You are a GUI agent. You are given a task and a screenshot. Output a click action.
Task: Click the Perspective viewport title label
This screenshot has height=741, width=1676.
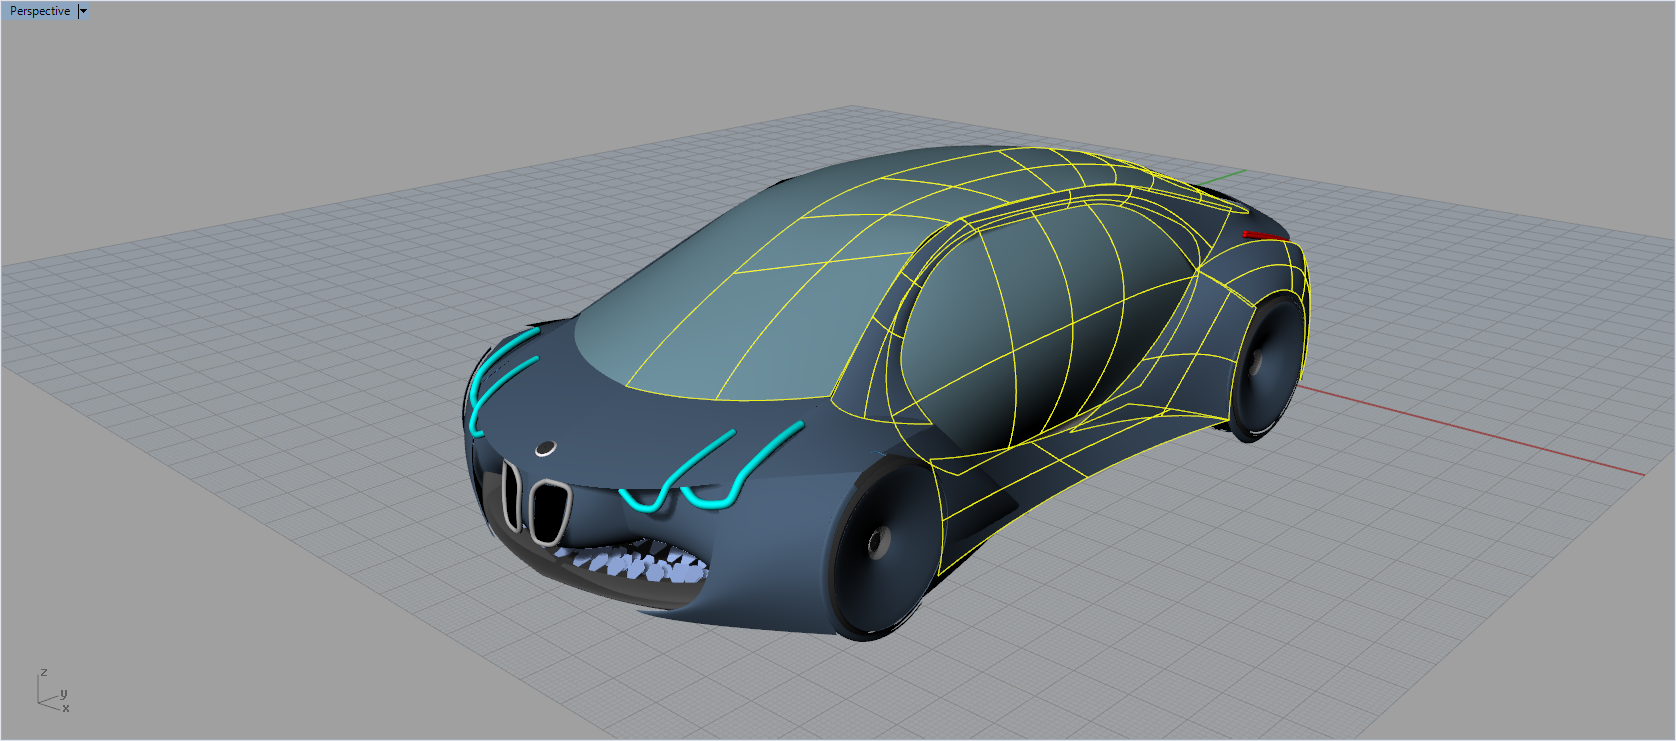40,11
